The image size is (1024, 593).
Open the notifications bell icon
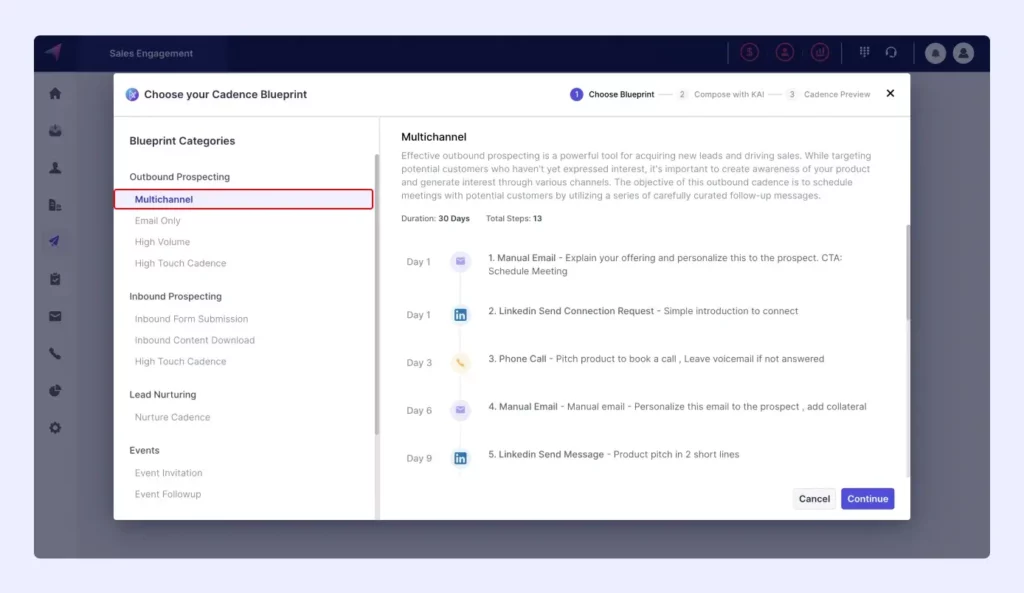pyautogui.click(x=935, y=53)
